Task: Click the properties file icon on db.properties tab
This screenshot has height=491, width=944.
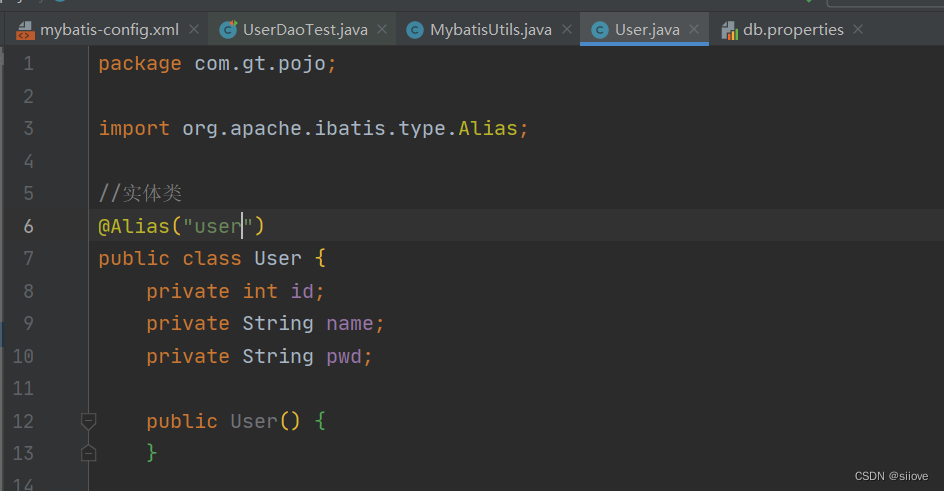Action: point(730,30)
